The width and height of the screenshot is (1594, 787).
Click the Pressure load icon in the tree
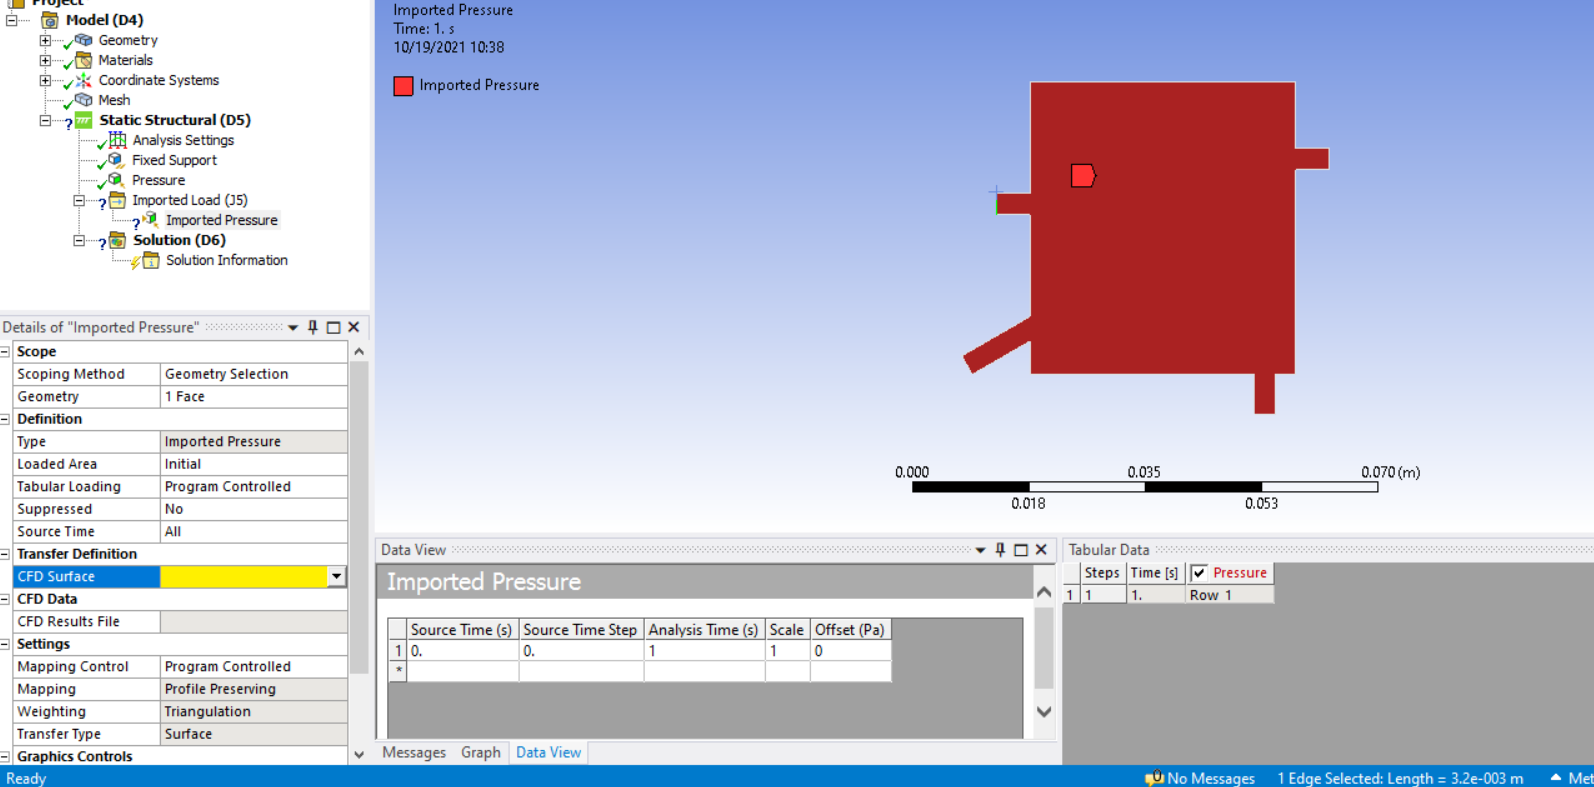(x=115, y=180)
